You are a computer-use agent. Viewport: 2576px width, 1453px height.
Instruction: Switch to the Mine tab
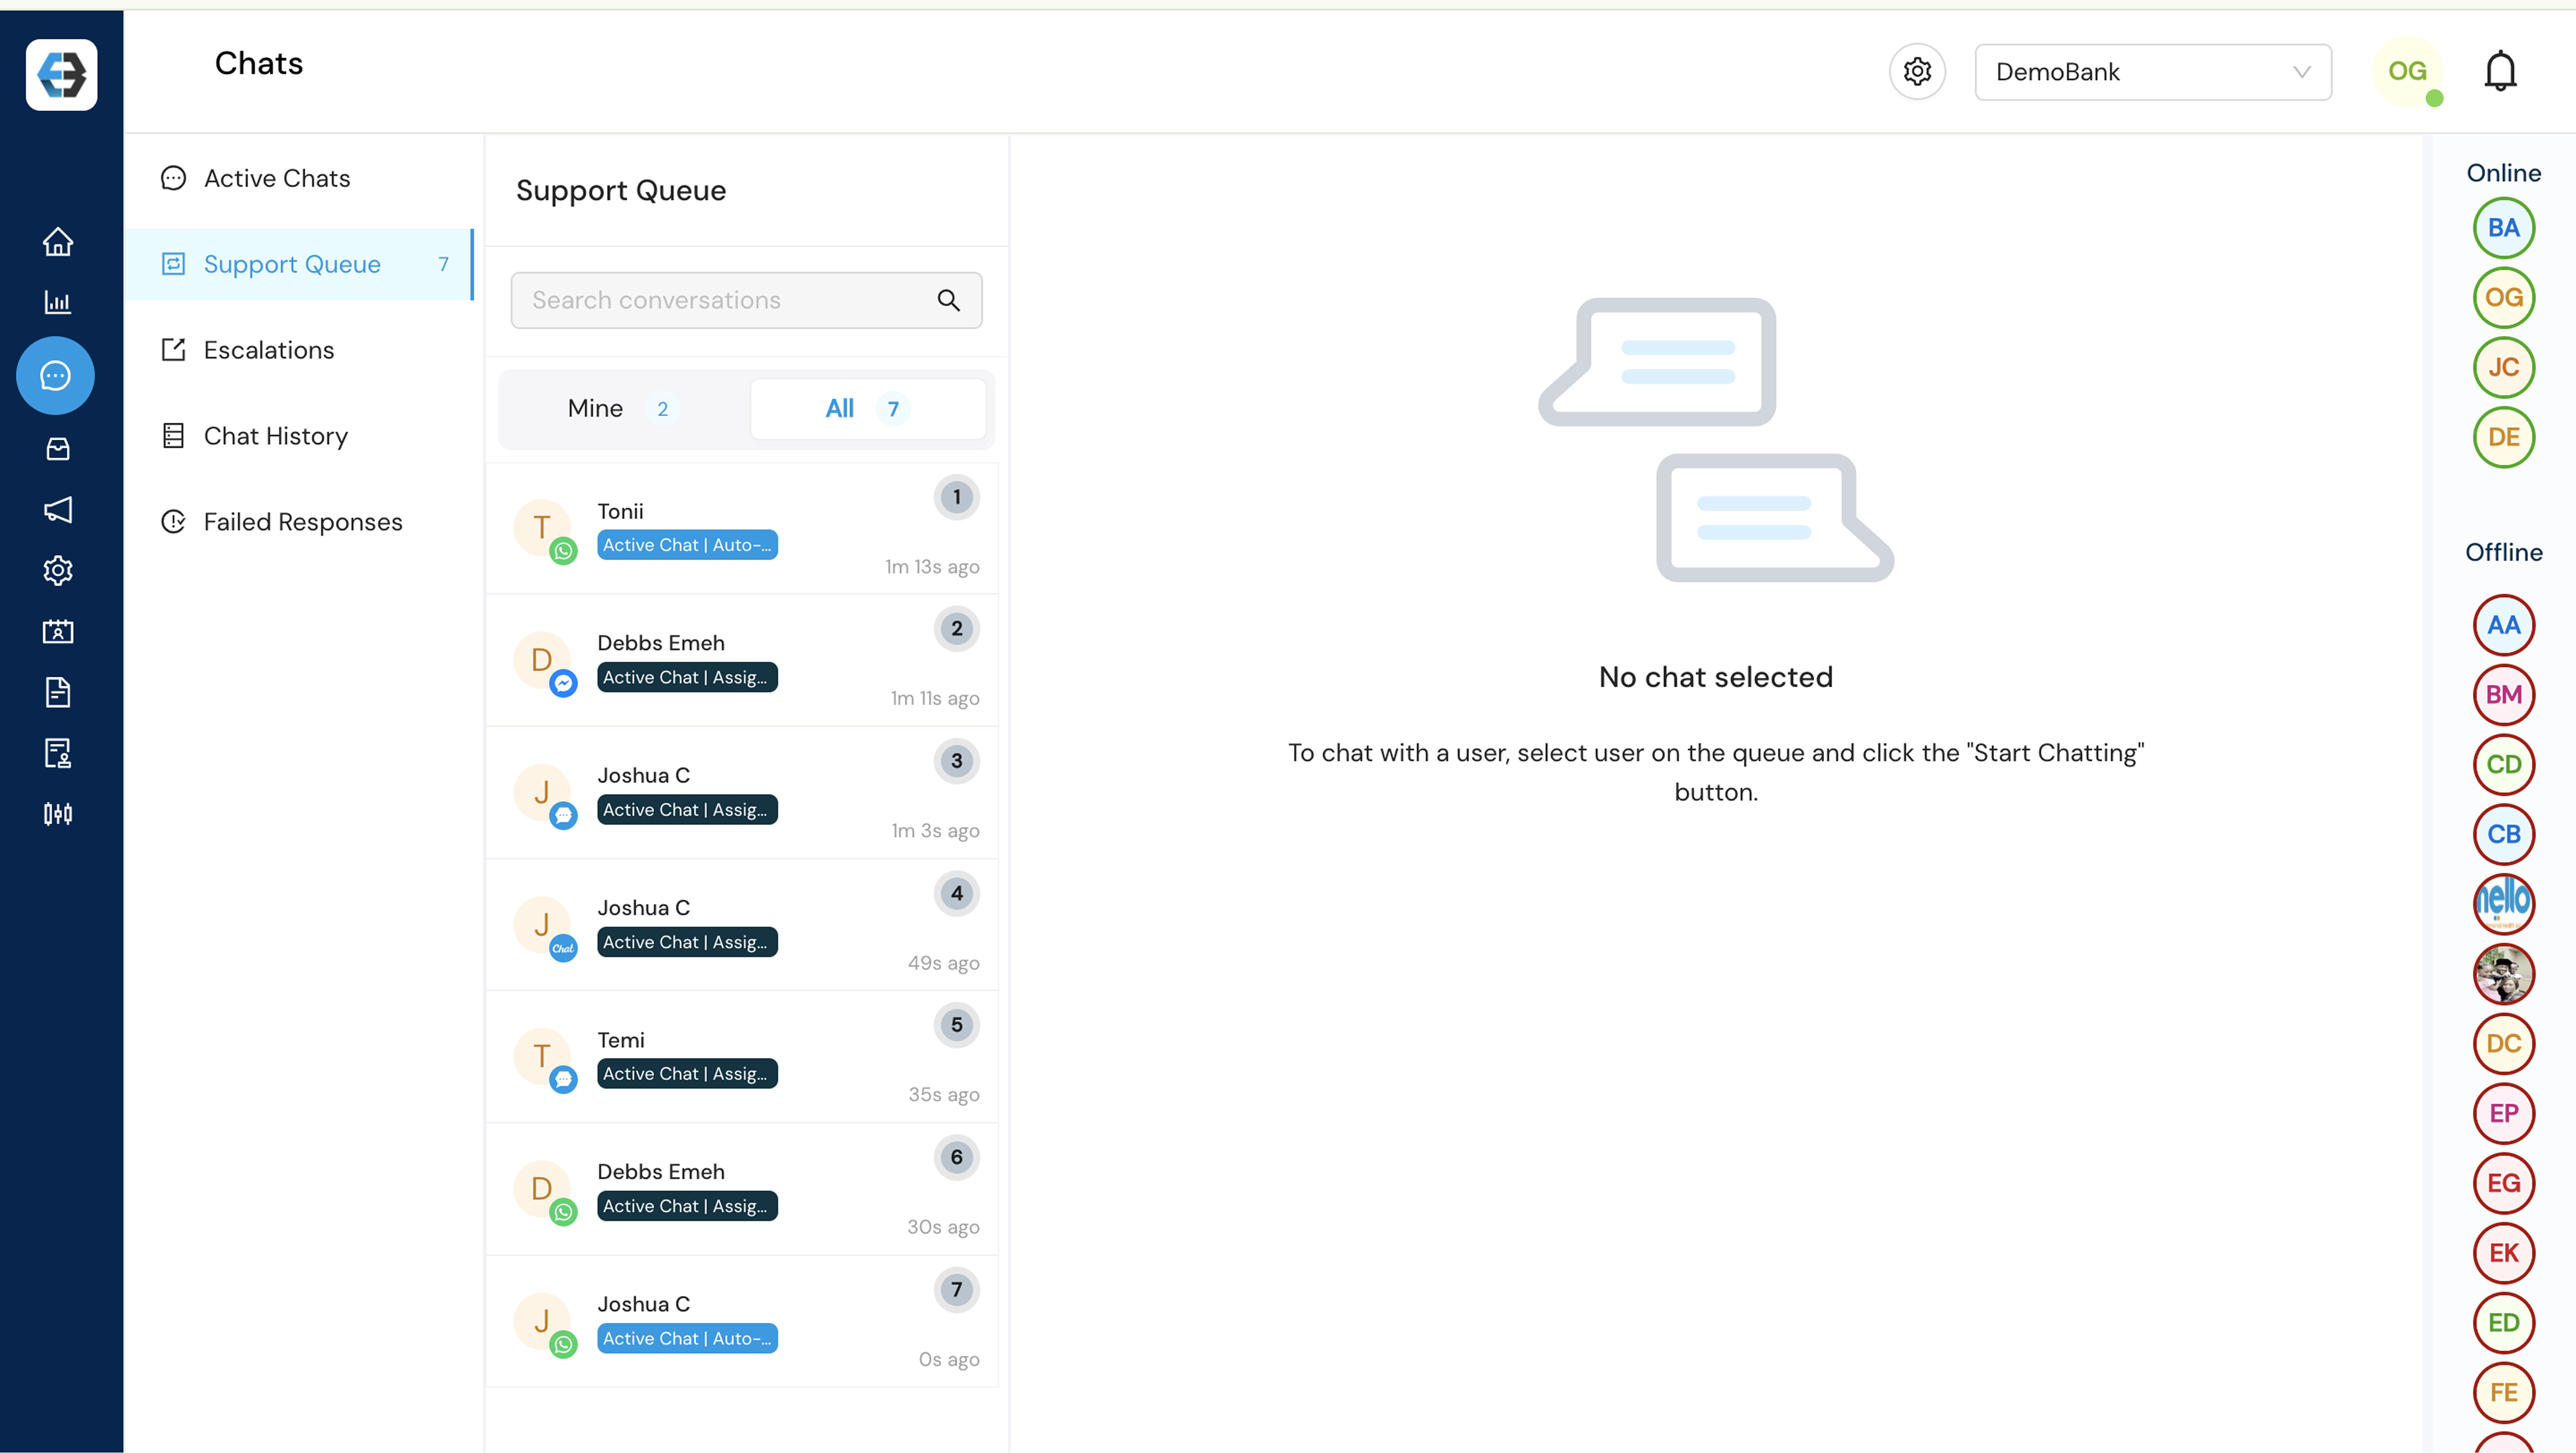tap(624, 409)
